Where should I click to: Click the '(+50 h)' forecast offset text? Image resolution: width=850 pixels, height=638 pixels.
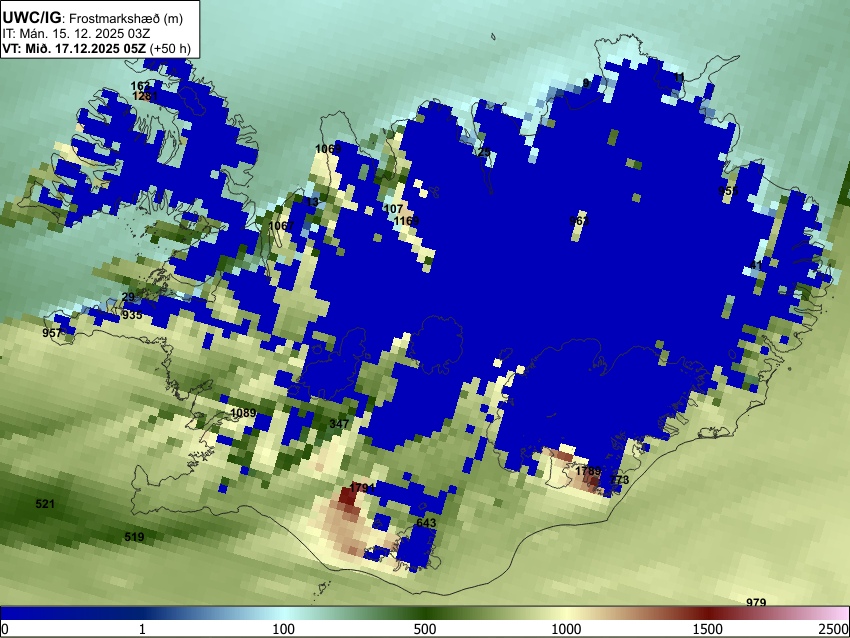coord(170,48)
